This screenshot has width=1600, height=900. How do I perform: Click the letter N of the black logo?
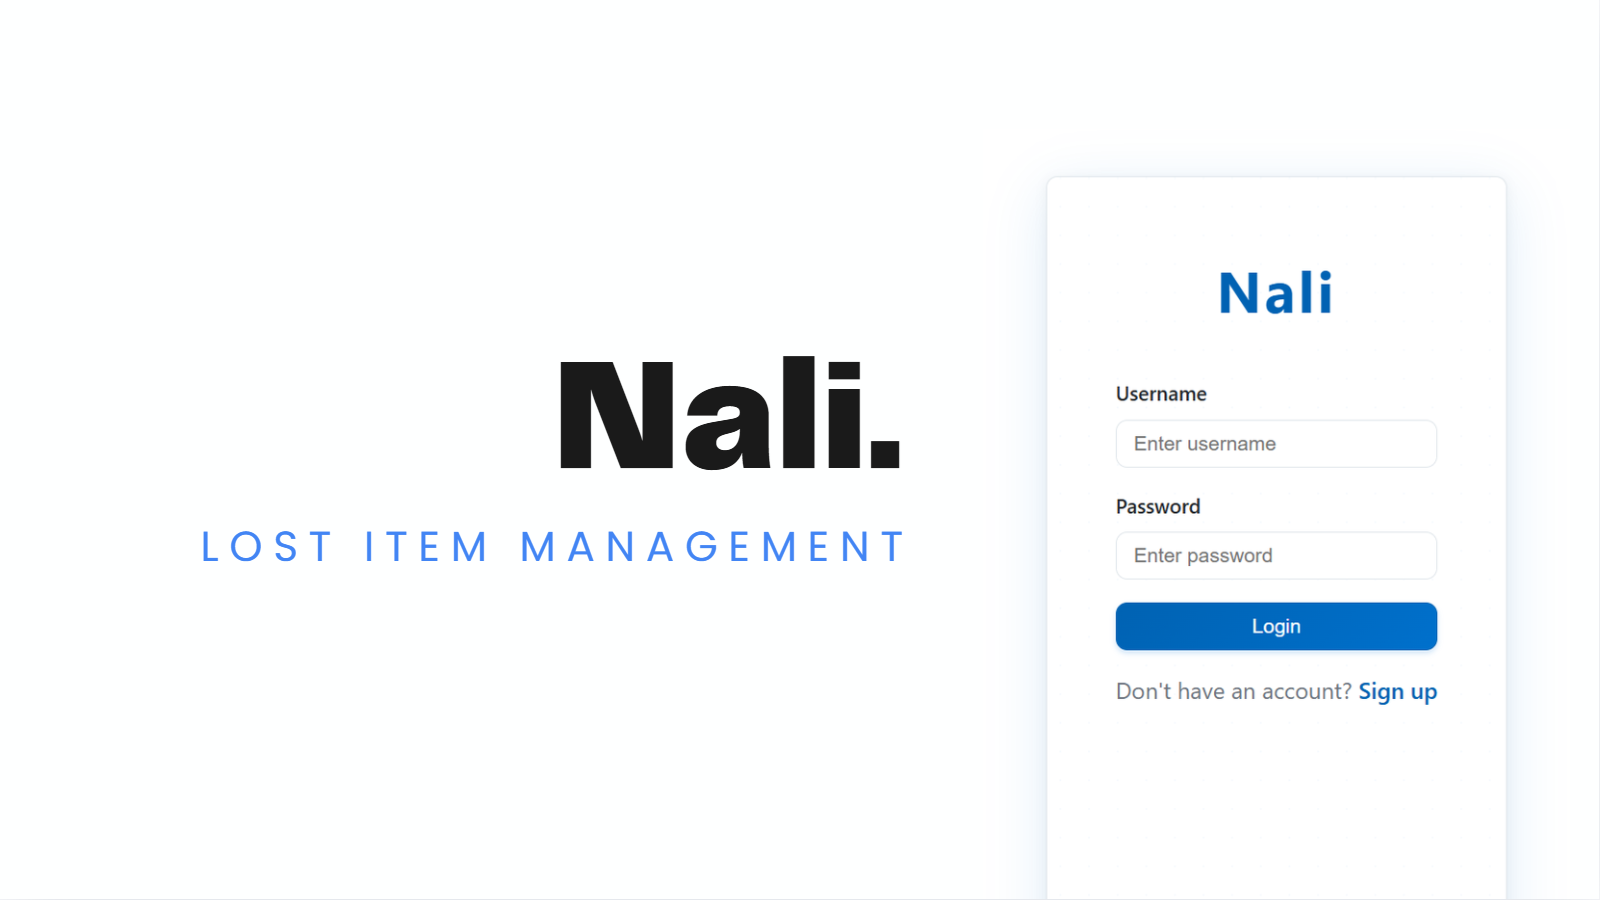(x=617, y=414)
